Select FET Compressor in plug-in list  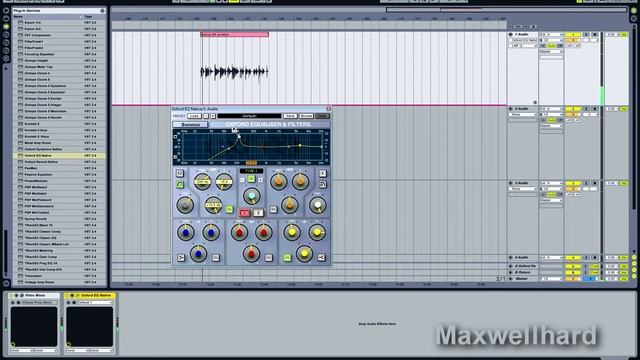click(60, 35)
